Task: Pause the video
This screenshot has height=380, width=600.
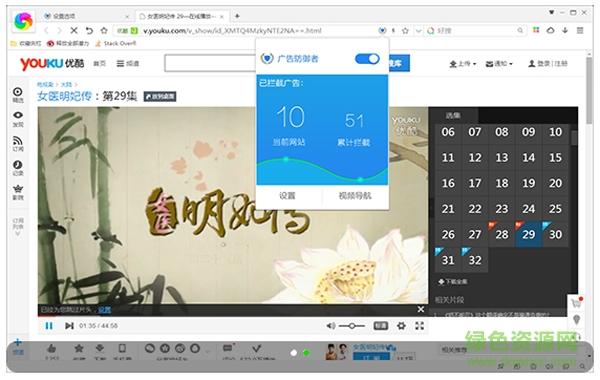Action: click(x=49, y=326)
